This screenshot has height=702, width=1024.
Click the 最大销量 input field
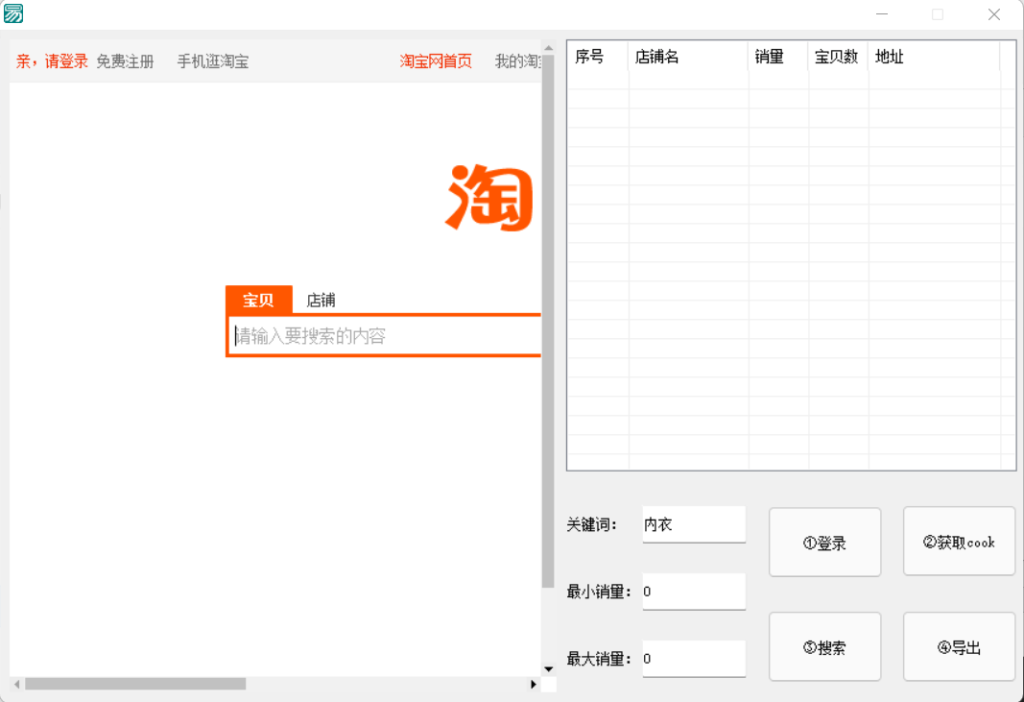pos(693,658)
